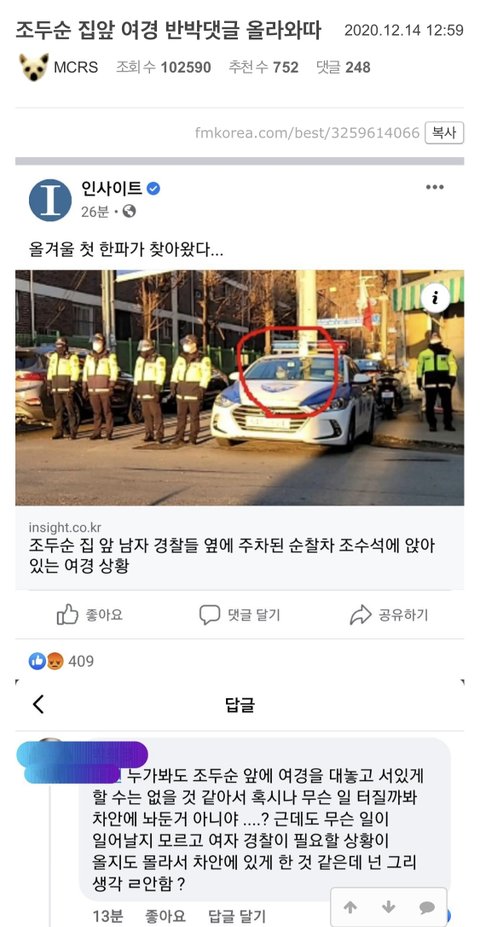Open MCRS dog avatar profile
Screen dimensions: 480x927
(x=34, y=67)
